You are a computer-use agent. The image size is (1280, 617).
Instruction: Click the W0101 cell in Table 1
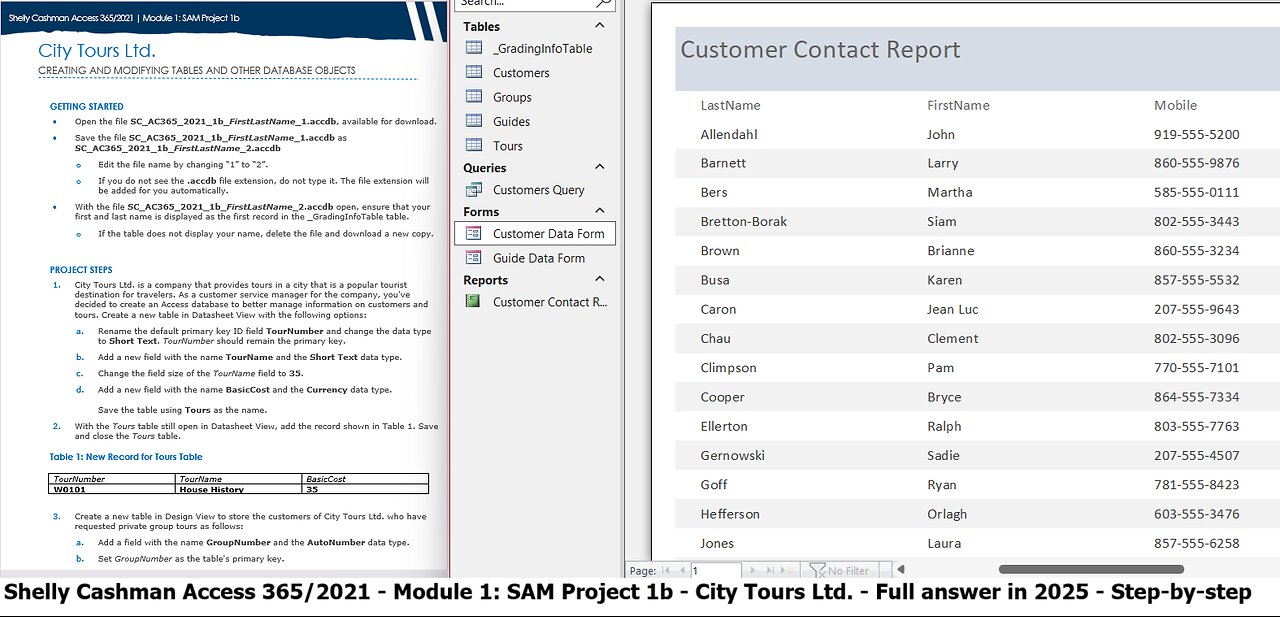(113, 490)
